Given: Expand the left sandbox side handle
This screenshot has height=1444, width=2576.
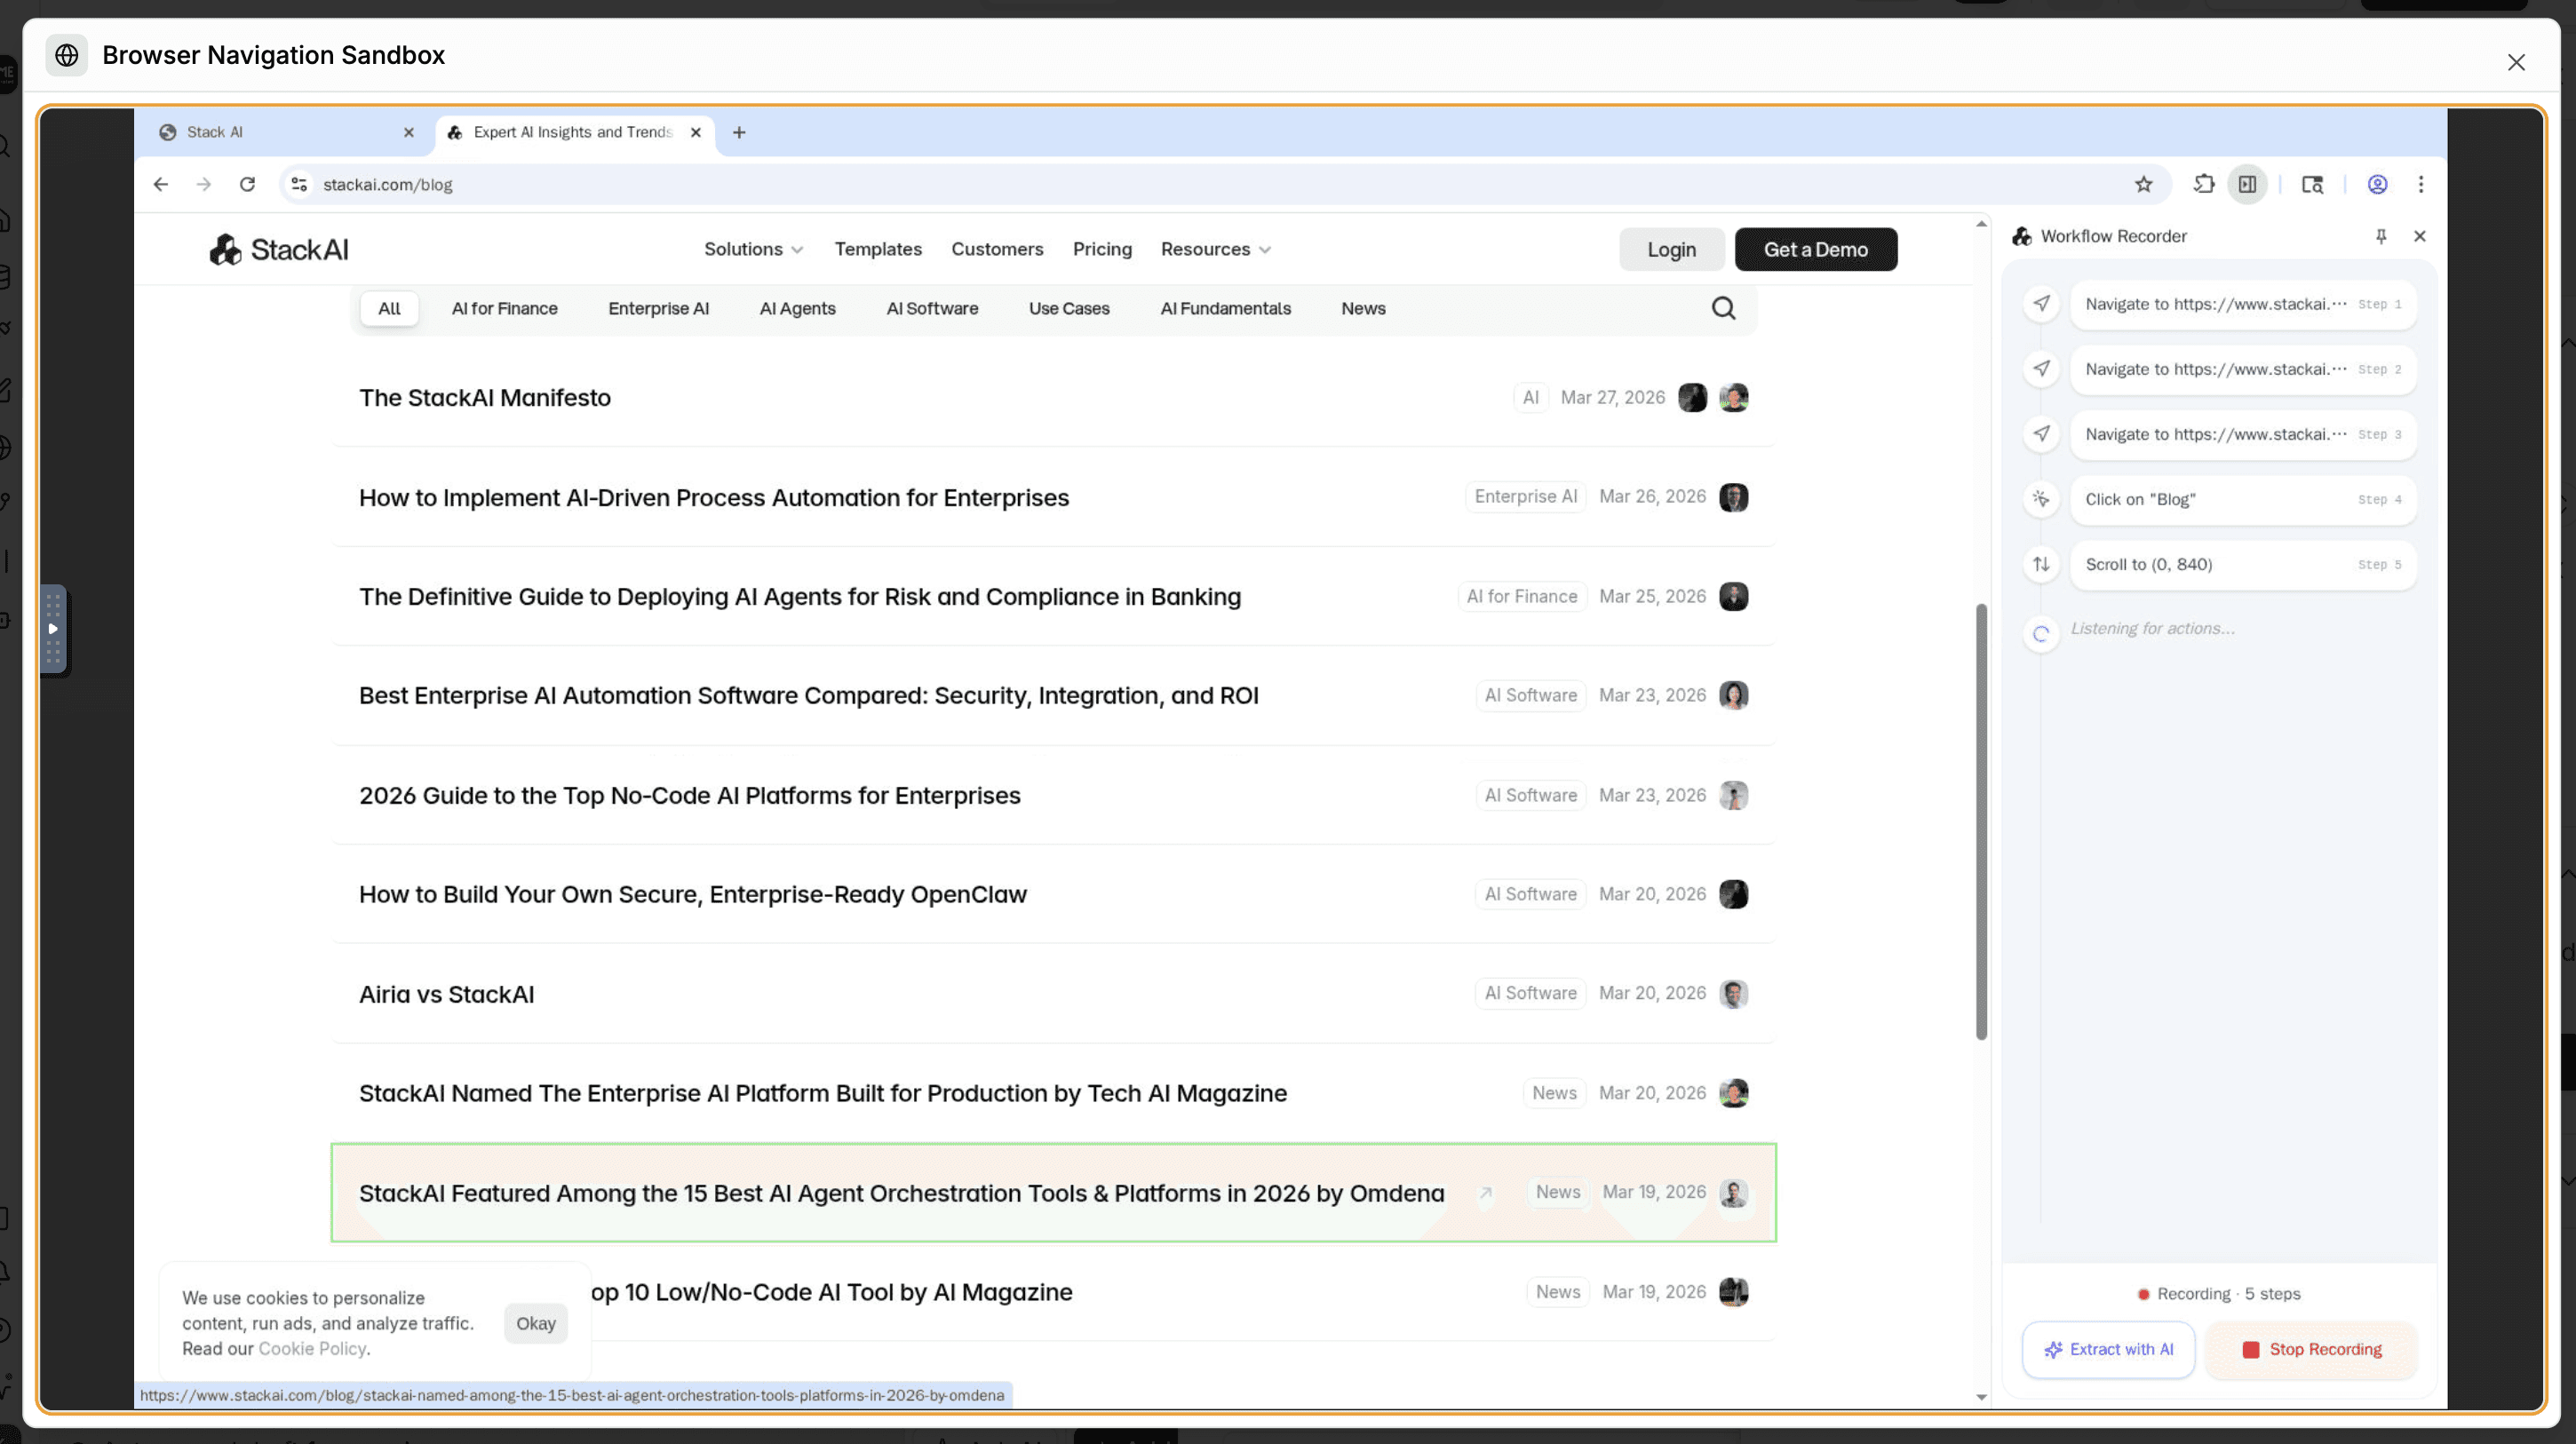Looking at the screenshot, I should coord(53,629).
